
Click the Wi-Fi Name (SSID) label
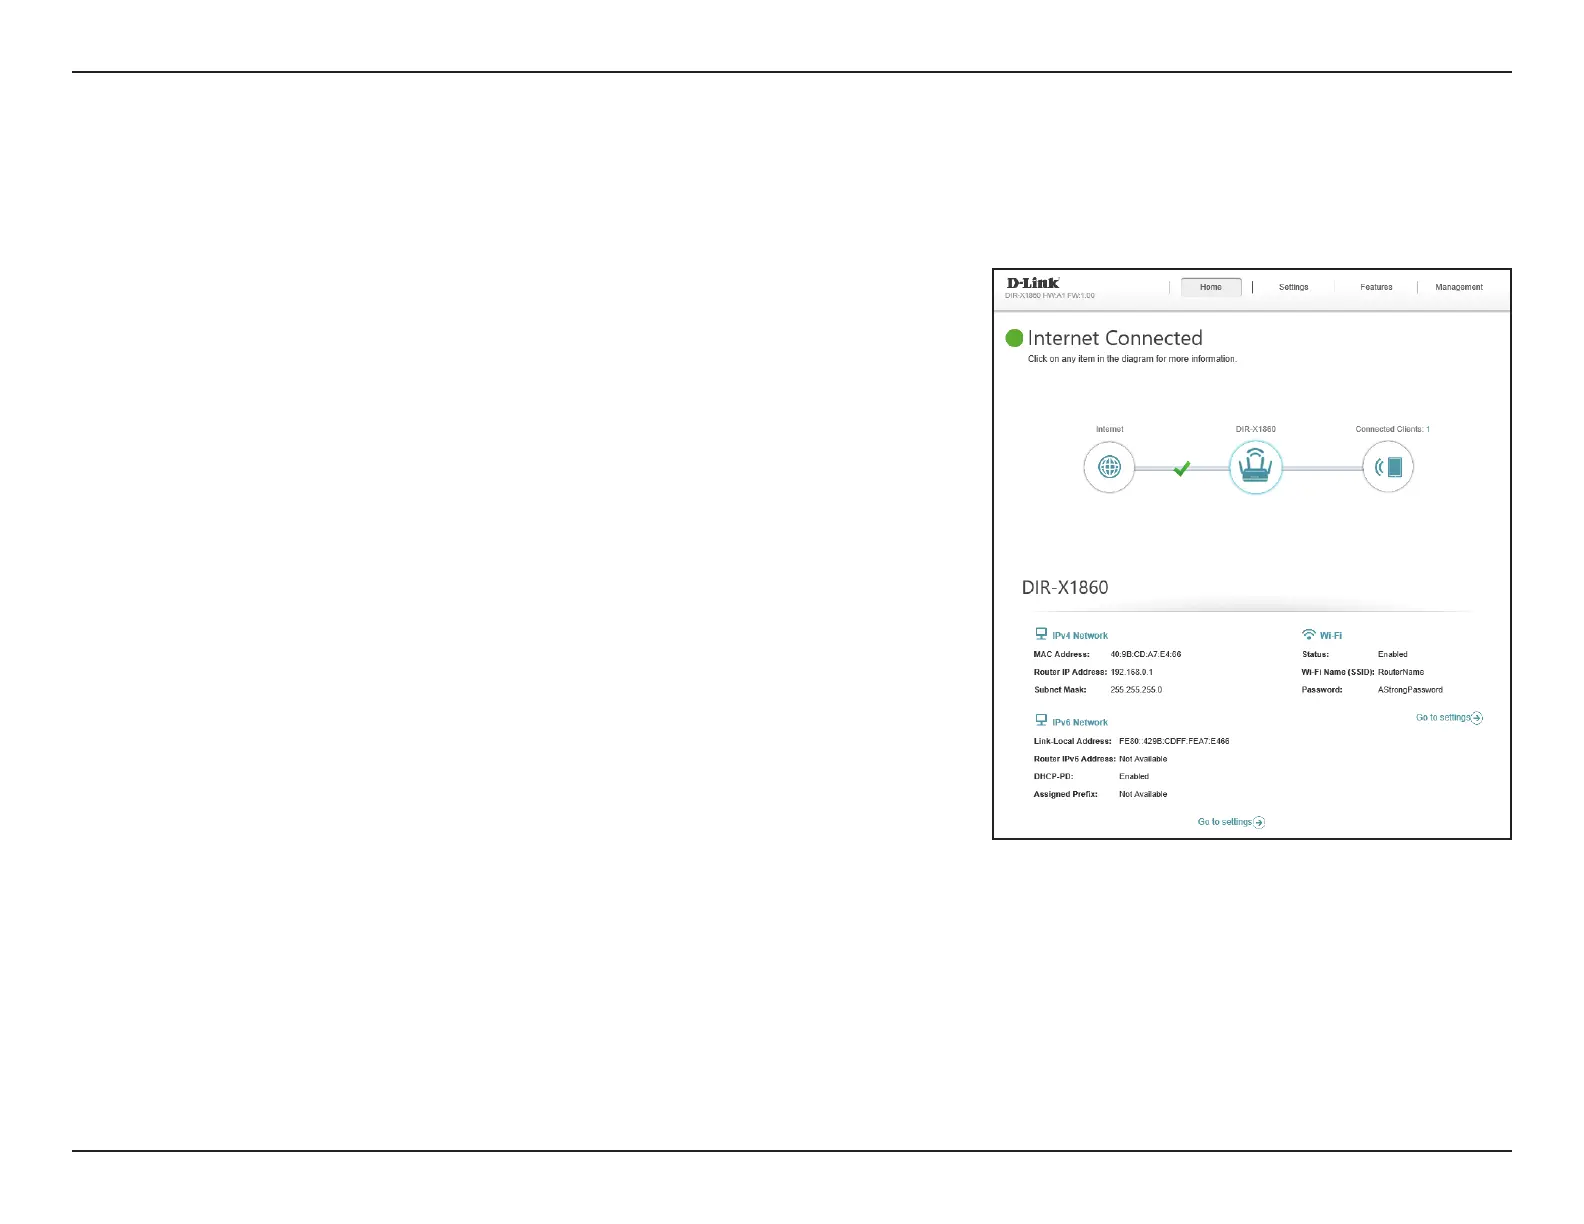1338,672
